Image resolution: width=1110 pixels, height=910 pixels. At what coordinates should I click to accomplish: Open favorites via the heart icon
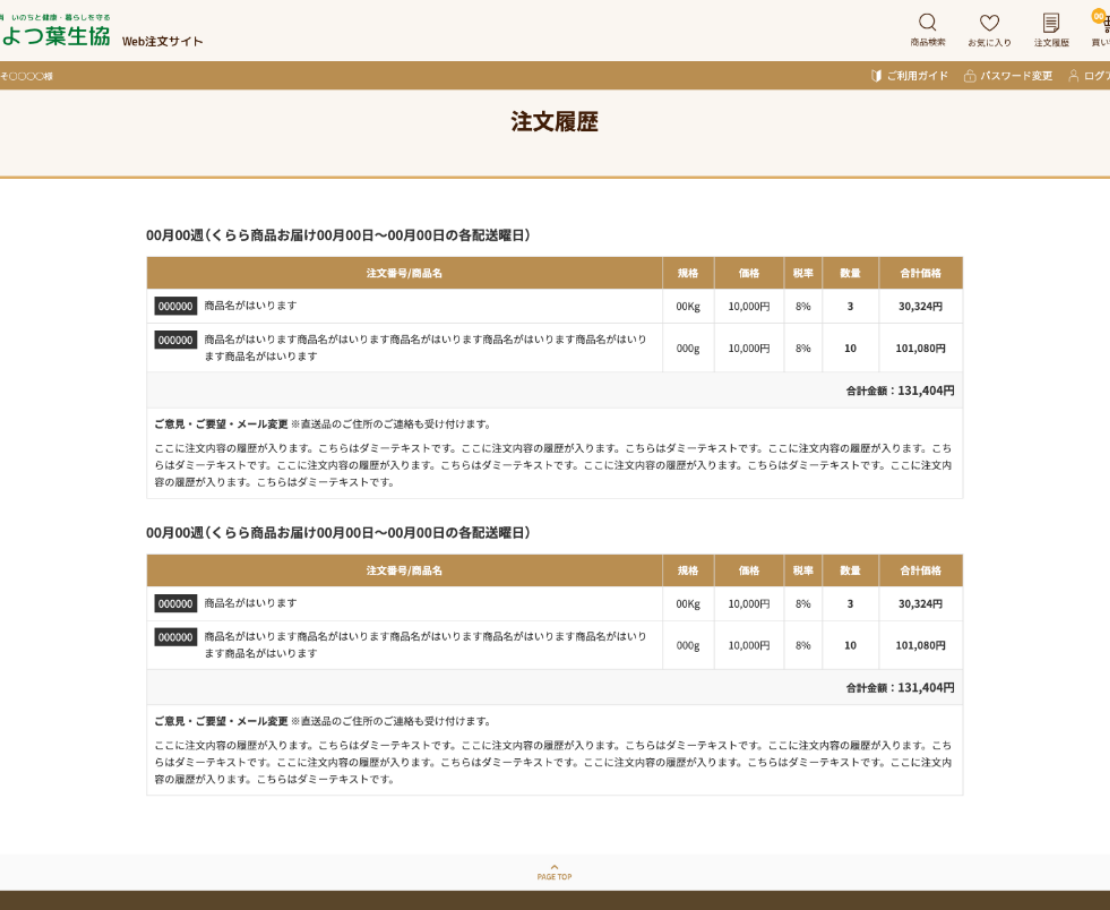989,23
